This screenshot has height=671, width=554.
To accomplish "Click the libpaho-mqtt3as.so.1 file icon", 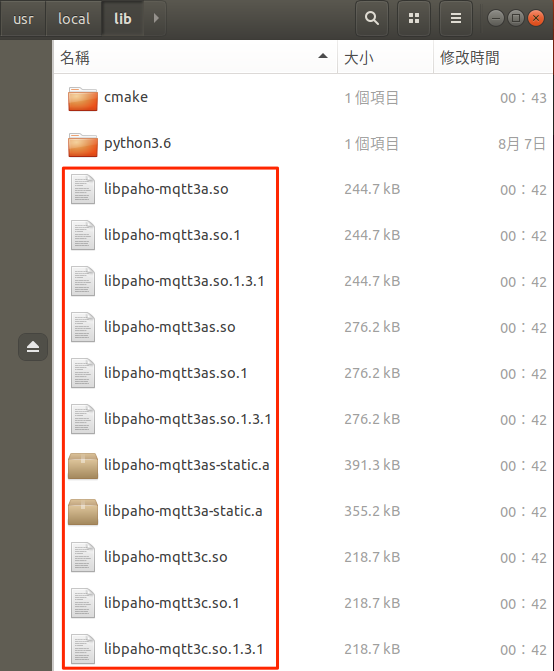I will [83, 373].
